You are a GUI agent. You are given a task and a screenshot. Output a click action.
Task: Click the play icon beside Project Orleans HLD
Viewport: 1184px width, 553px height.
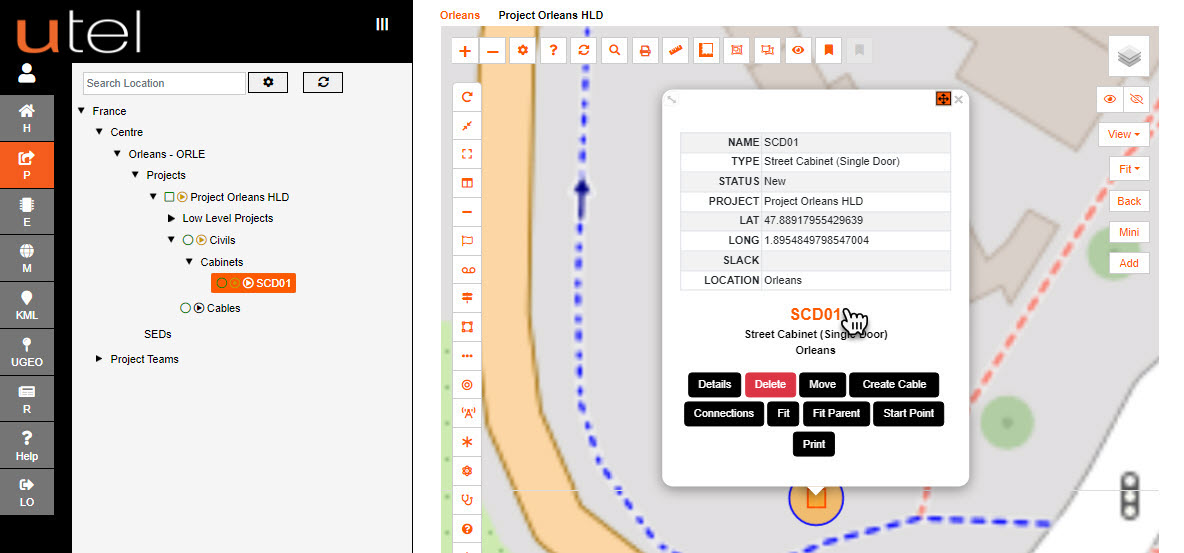click(x=182, y=197)
